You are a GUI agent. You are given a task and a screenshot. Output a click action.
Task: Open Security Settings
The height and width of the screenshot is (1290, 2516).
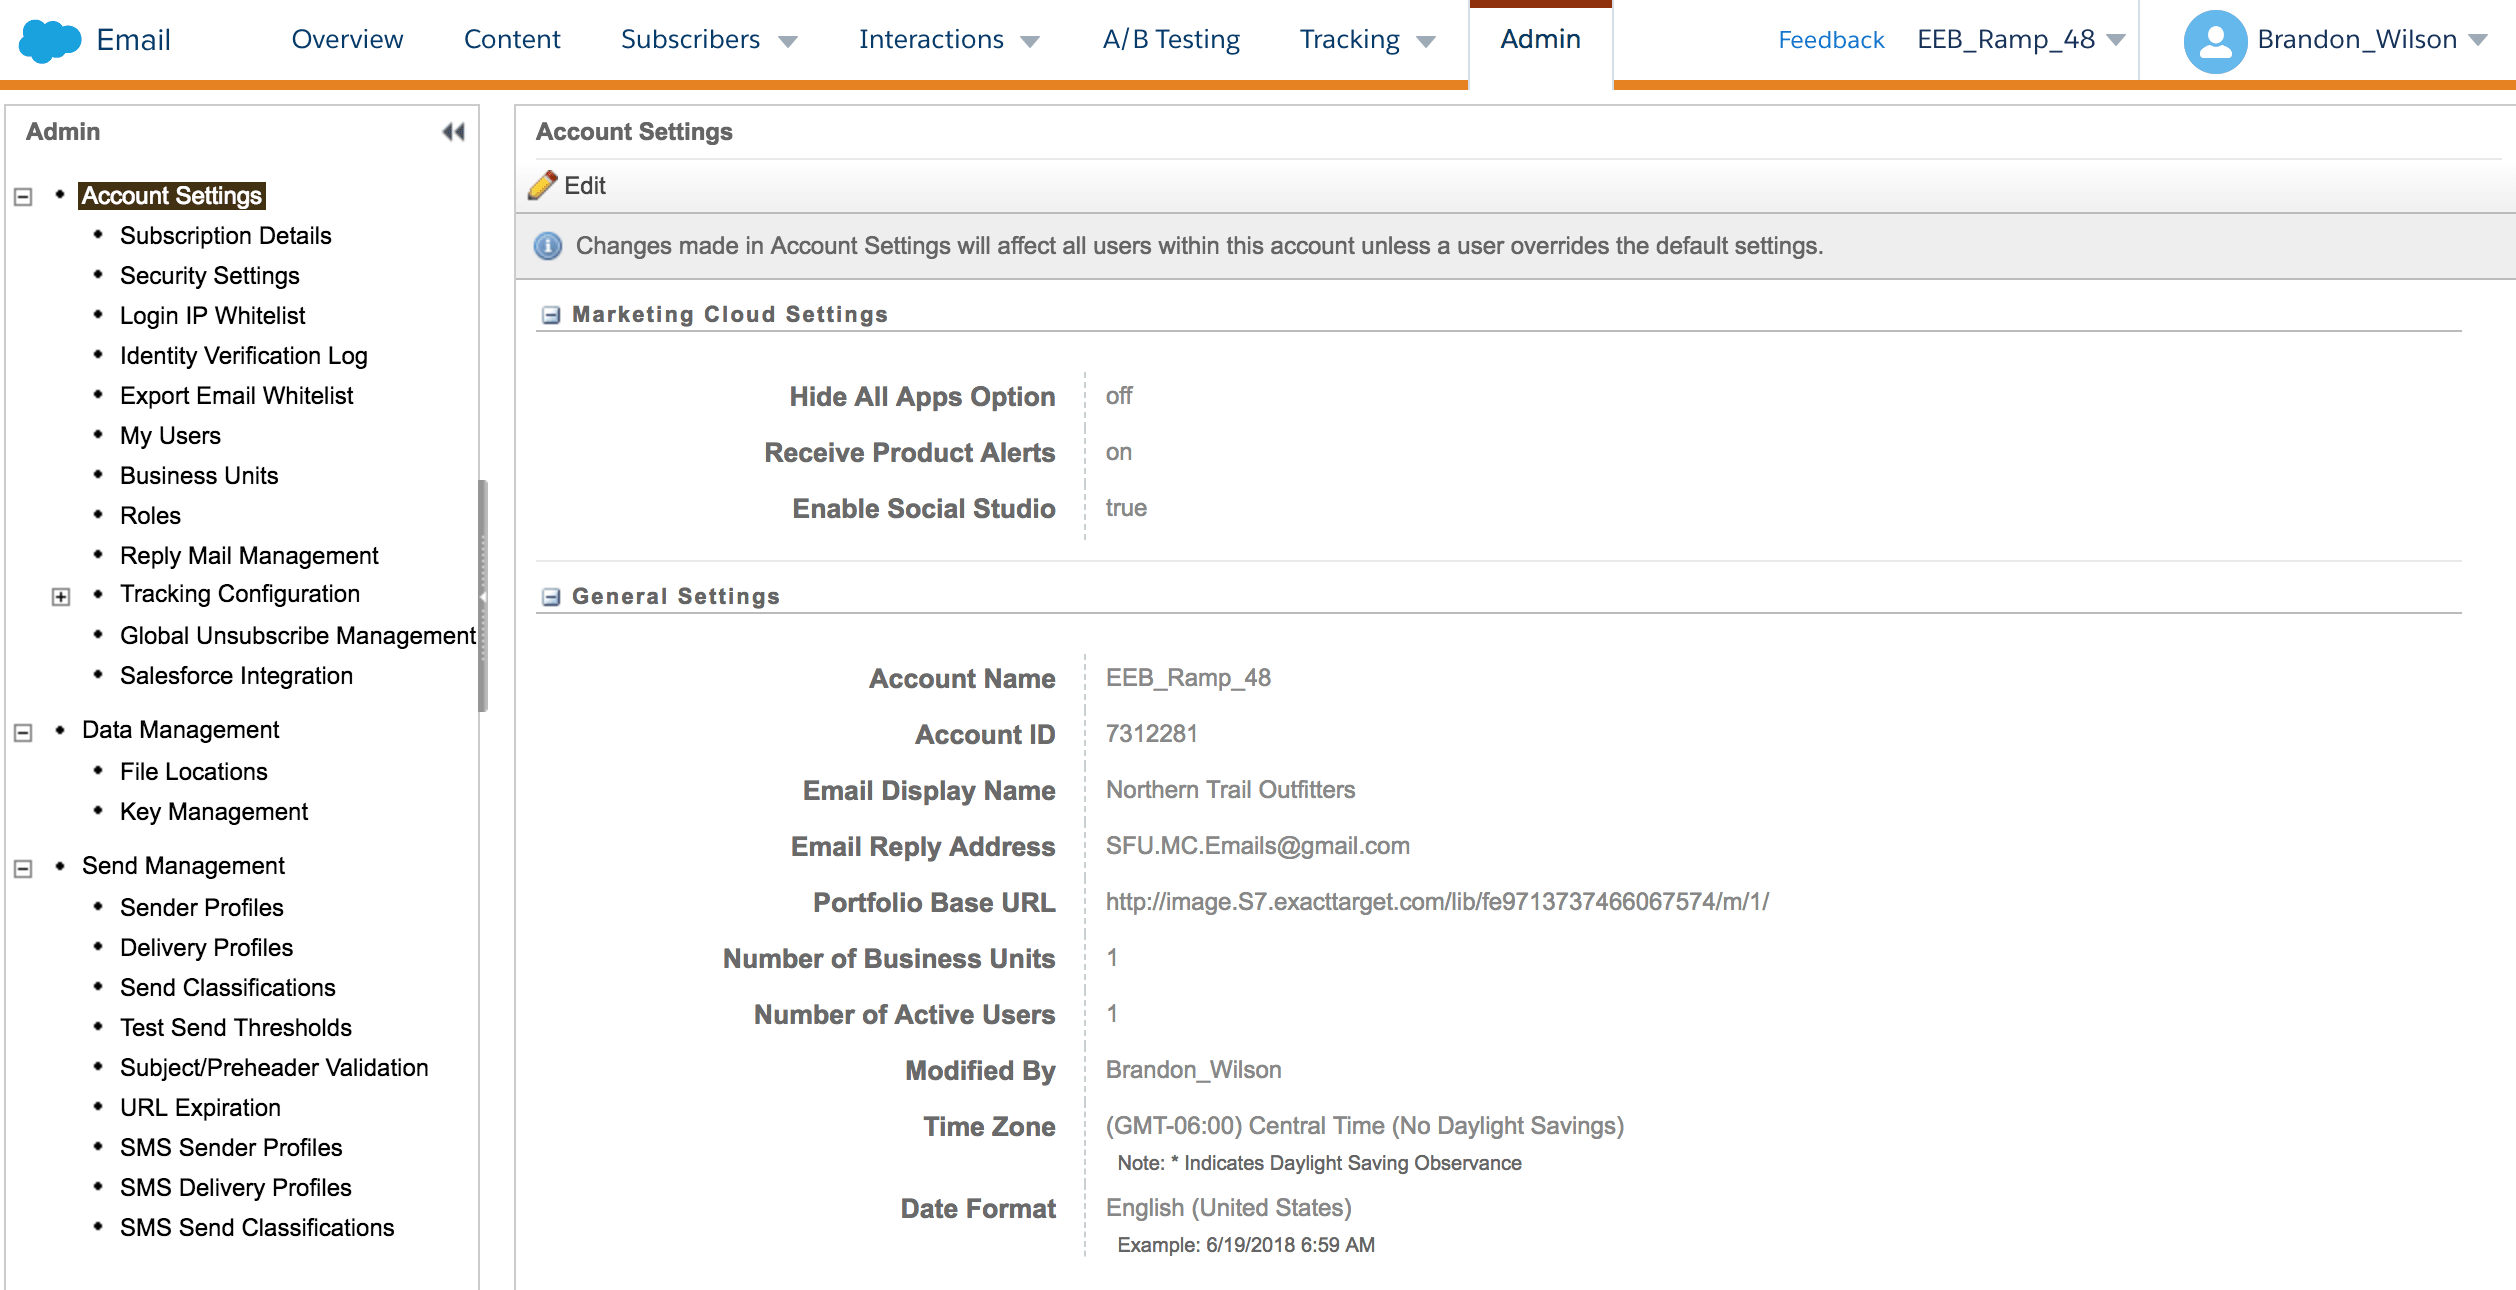(209, 275)
